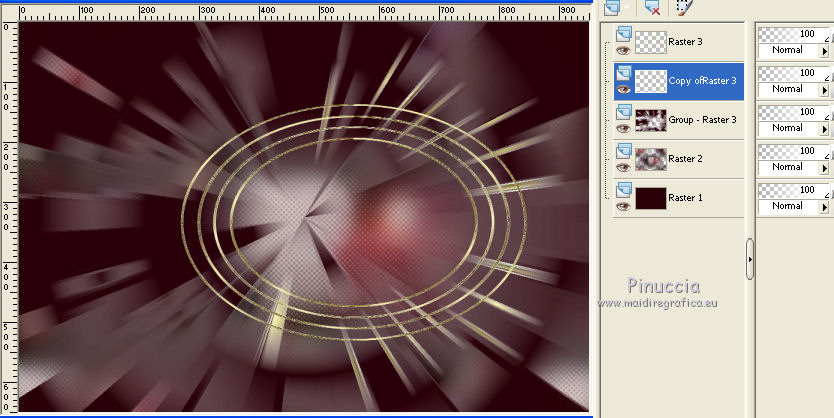Screen dimensions: 834x418
Task: Click the Edit Selection icon in layers toolbar
Action: (684, 7)
